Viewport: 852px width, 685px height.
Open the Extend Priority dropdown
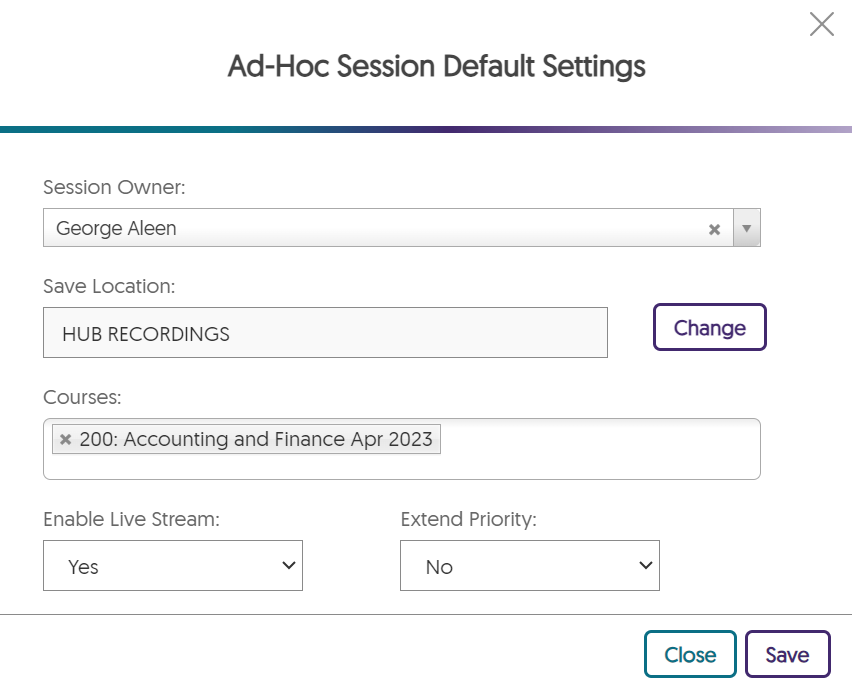coord(530,566)
